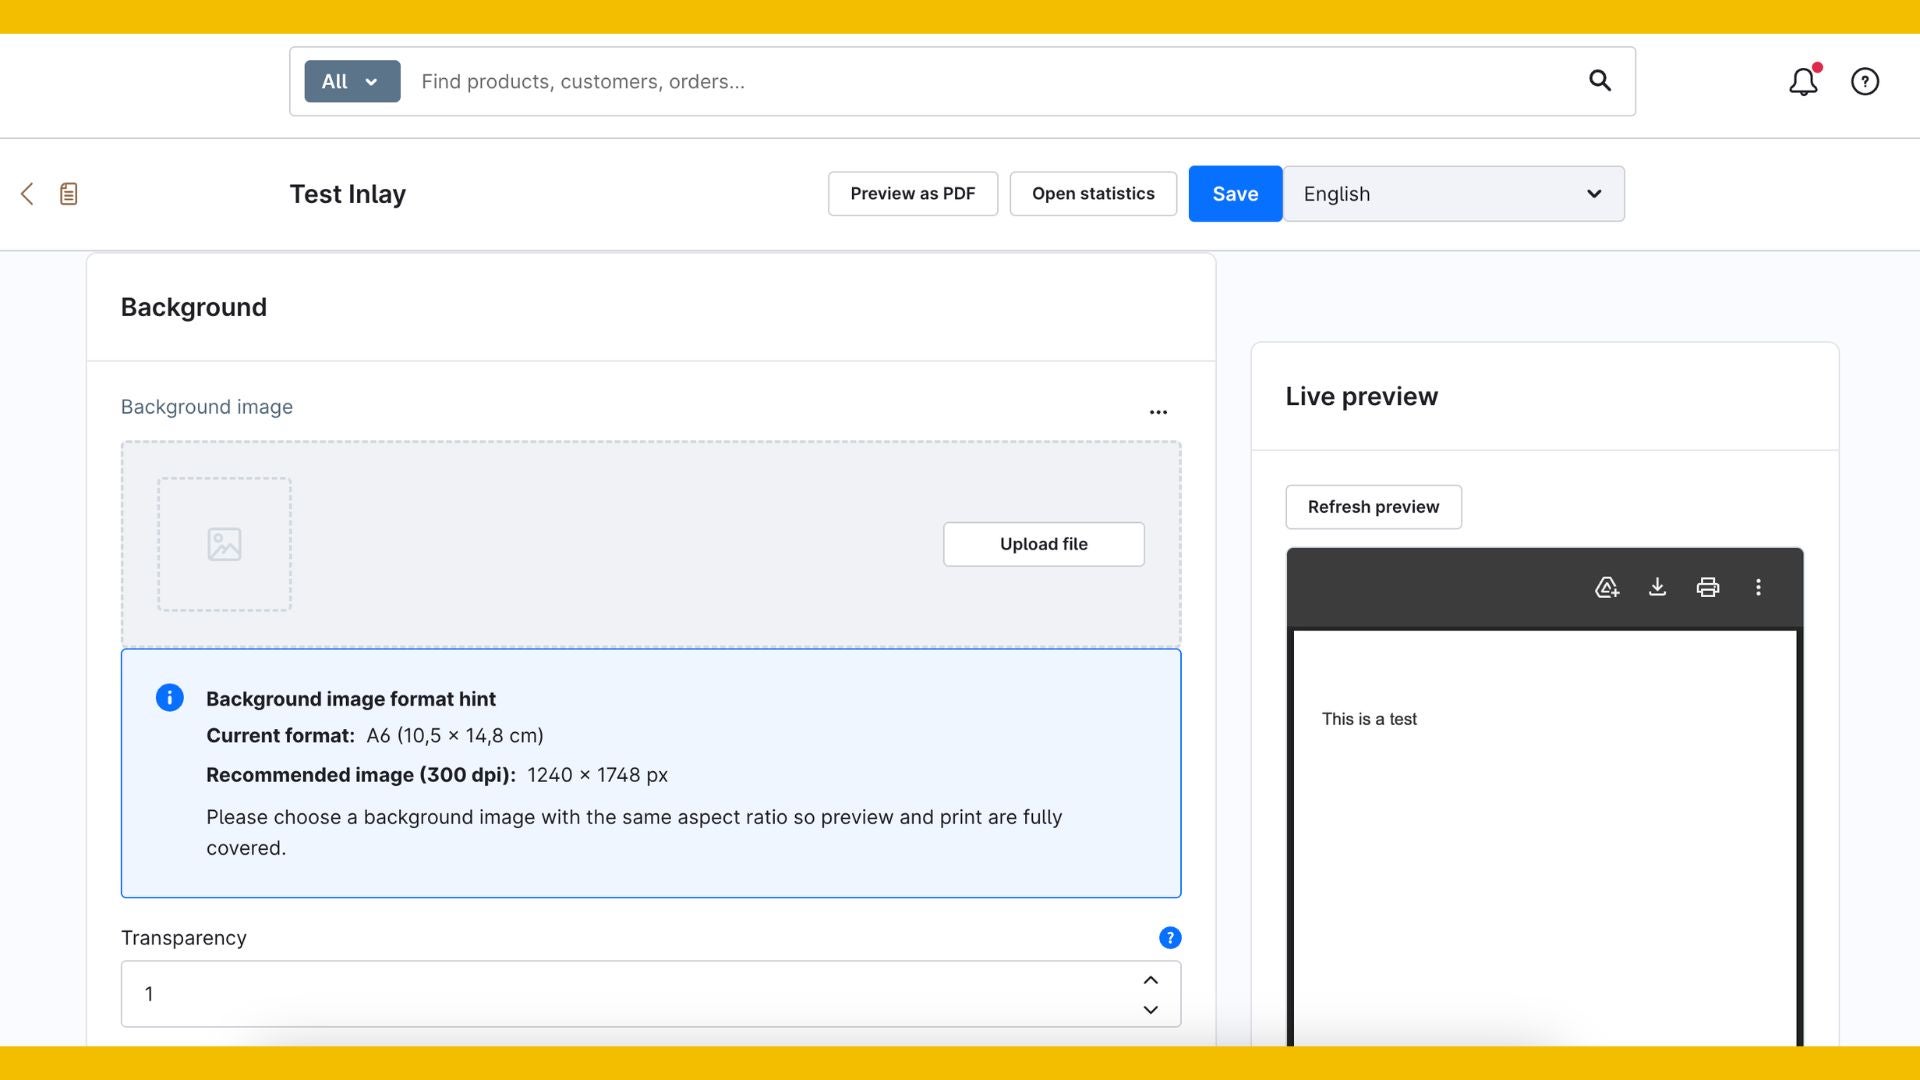Viewport: 1920px width, 1080px height.
Task: Click Upload file button
Action: pos(1043,544)
